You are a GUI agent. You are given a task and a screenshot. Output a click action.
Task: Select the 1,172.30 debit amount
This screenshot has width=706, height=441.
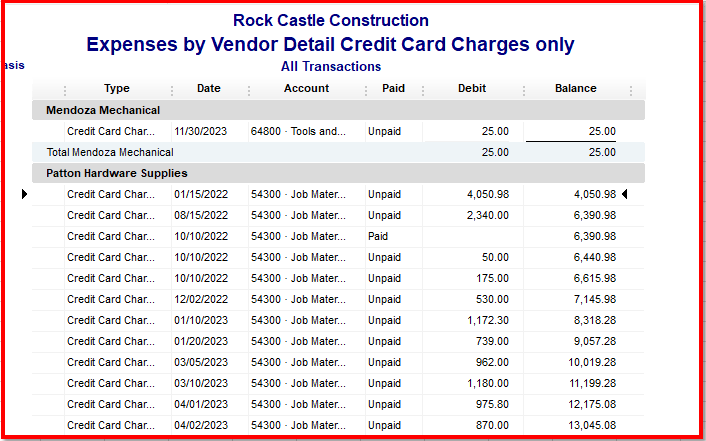coord(488,320)
